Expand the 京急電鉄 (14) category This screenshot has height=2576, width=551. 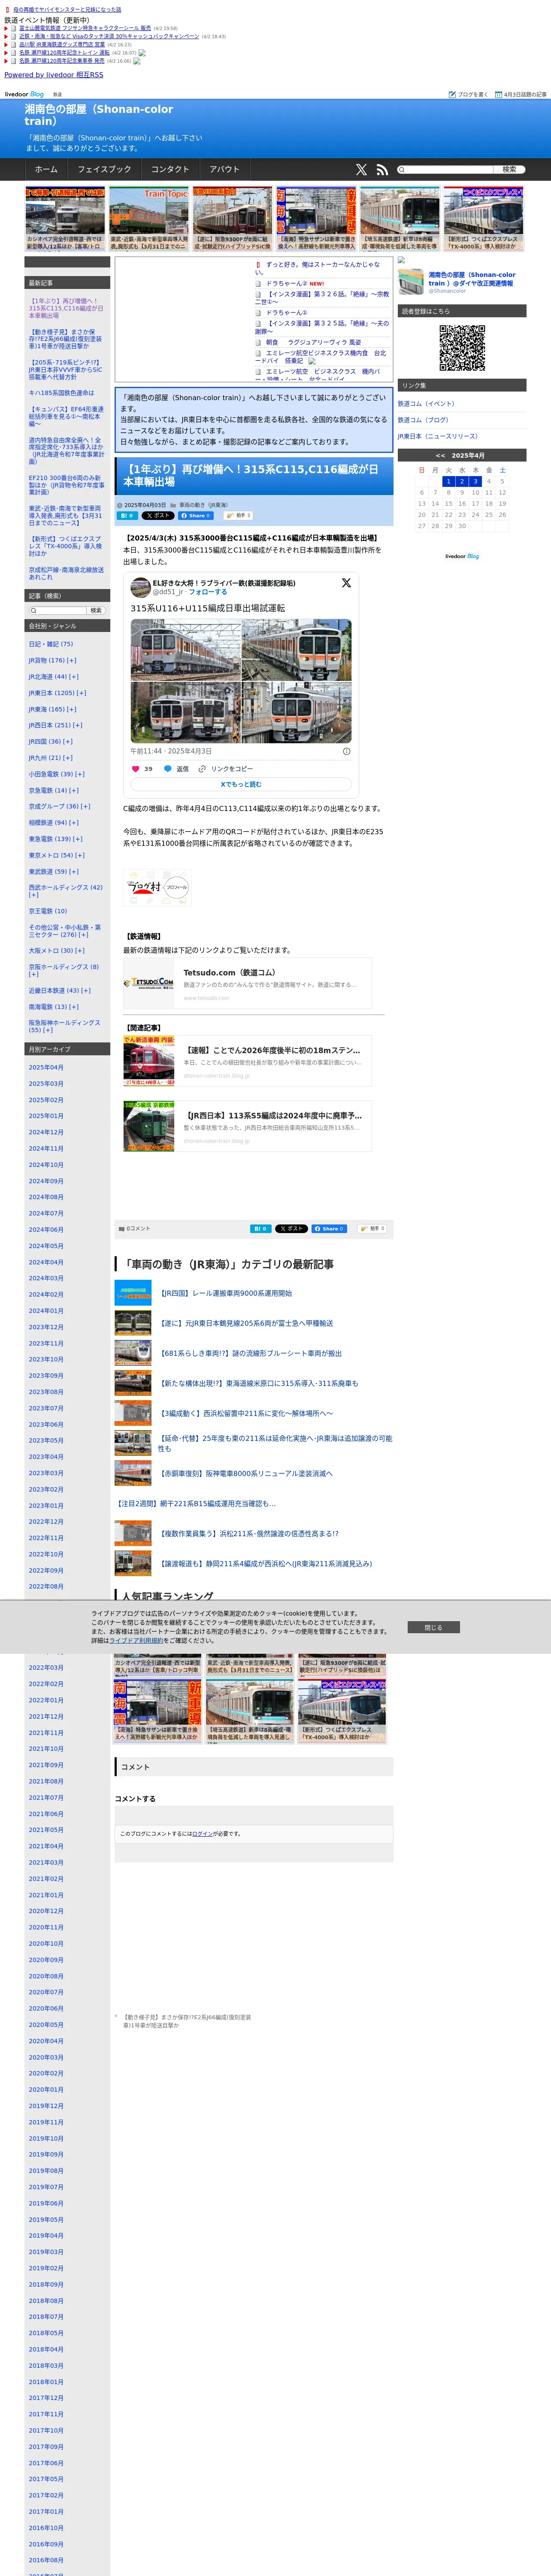74,790
